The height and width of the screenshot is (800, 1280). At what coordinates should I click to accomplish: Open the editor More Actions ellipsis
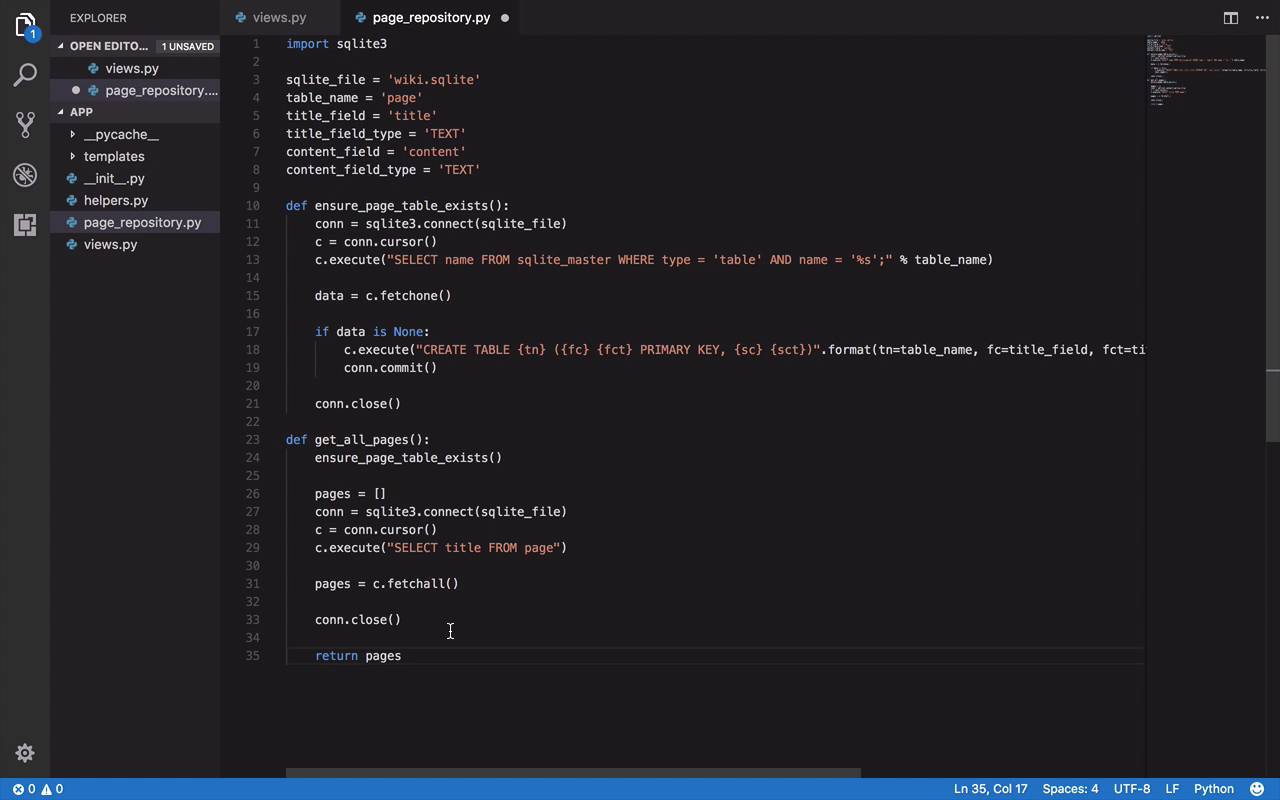1262,18
